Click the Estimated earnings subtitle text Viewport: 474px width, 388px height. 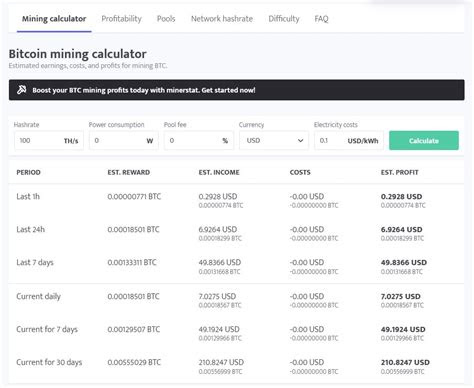(x=88, y=66)
